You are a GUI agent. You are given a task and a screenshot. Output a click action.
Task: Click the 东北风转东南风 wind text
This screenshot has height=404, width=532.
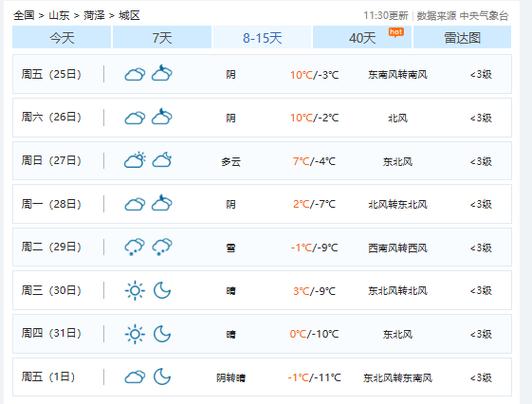click(398, 378)
